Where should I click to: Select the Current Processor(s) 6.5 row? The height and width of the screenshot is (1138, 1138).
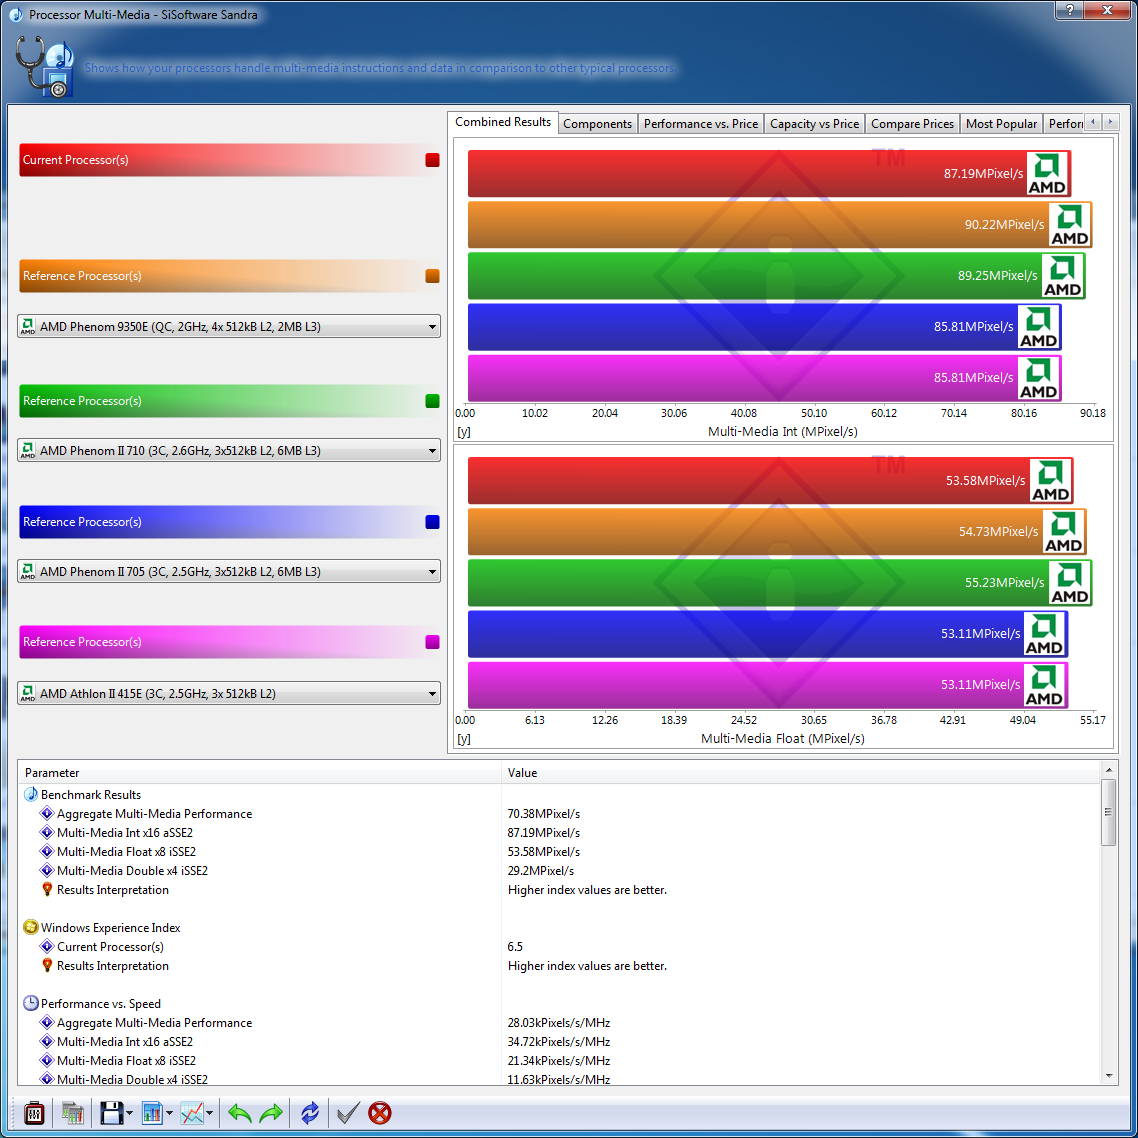click(559, 946)
